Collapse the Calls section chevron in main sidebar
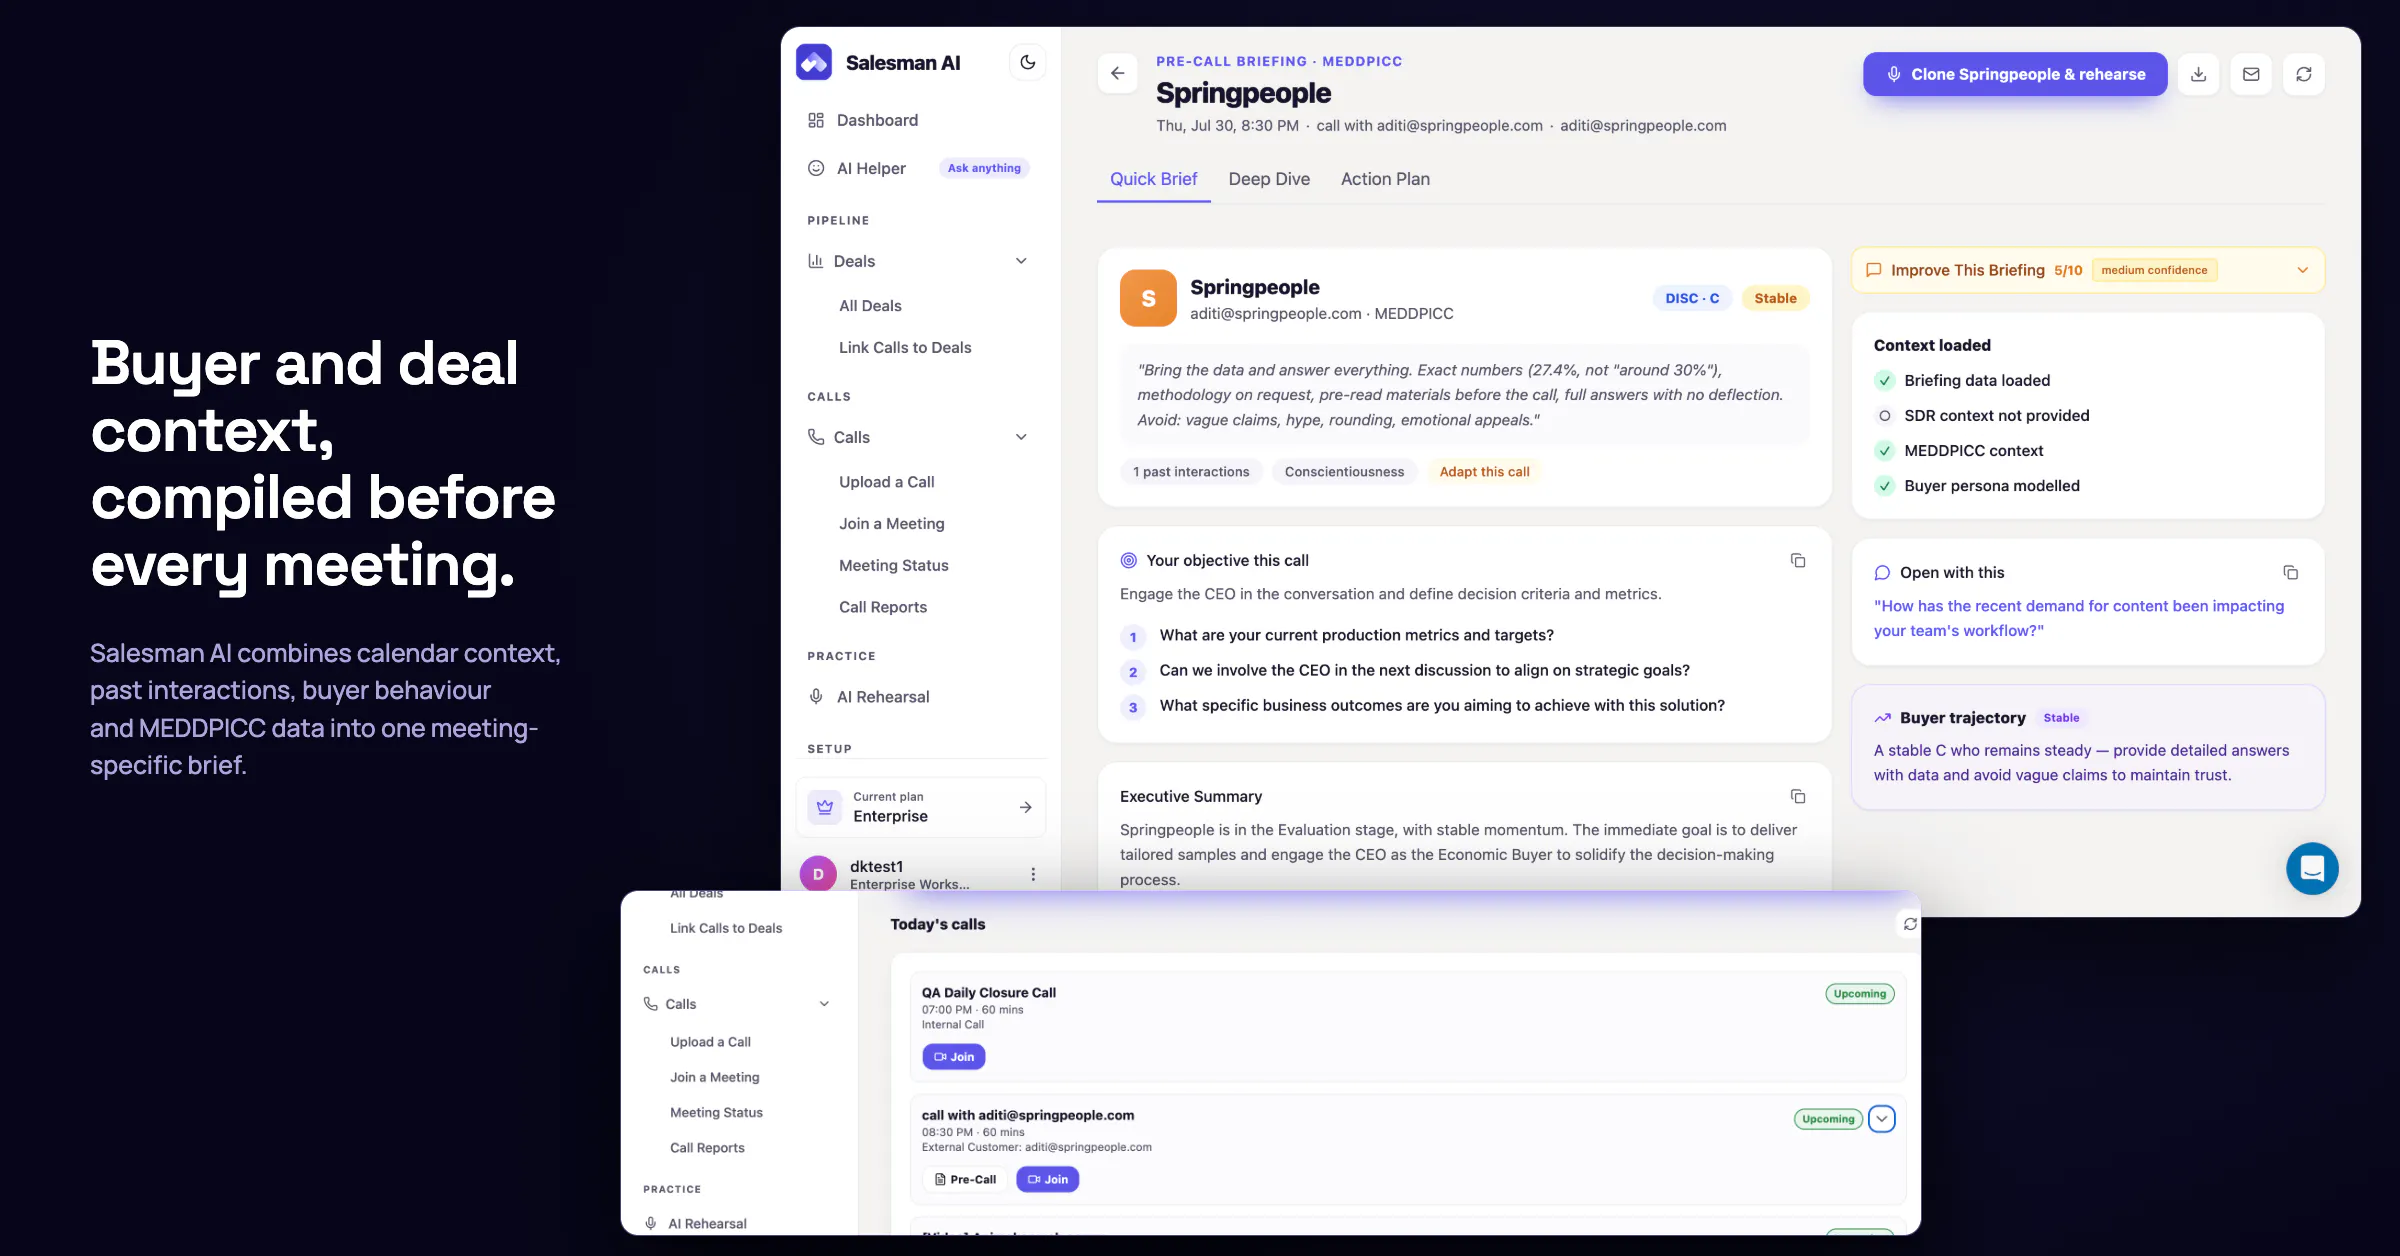The image size is (2400, 1256). pyautogui.click(x=1021, y=437)
